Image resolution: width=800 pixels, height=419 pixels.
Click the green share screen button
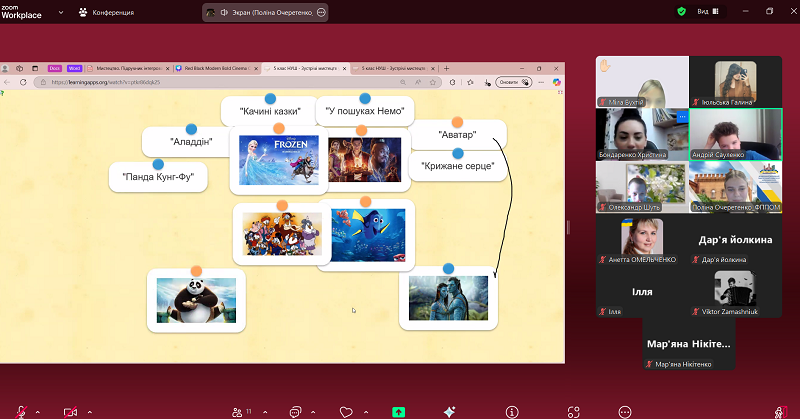[398, 412]
